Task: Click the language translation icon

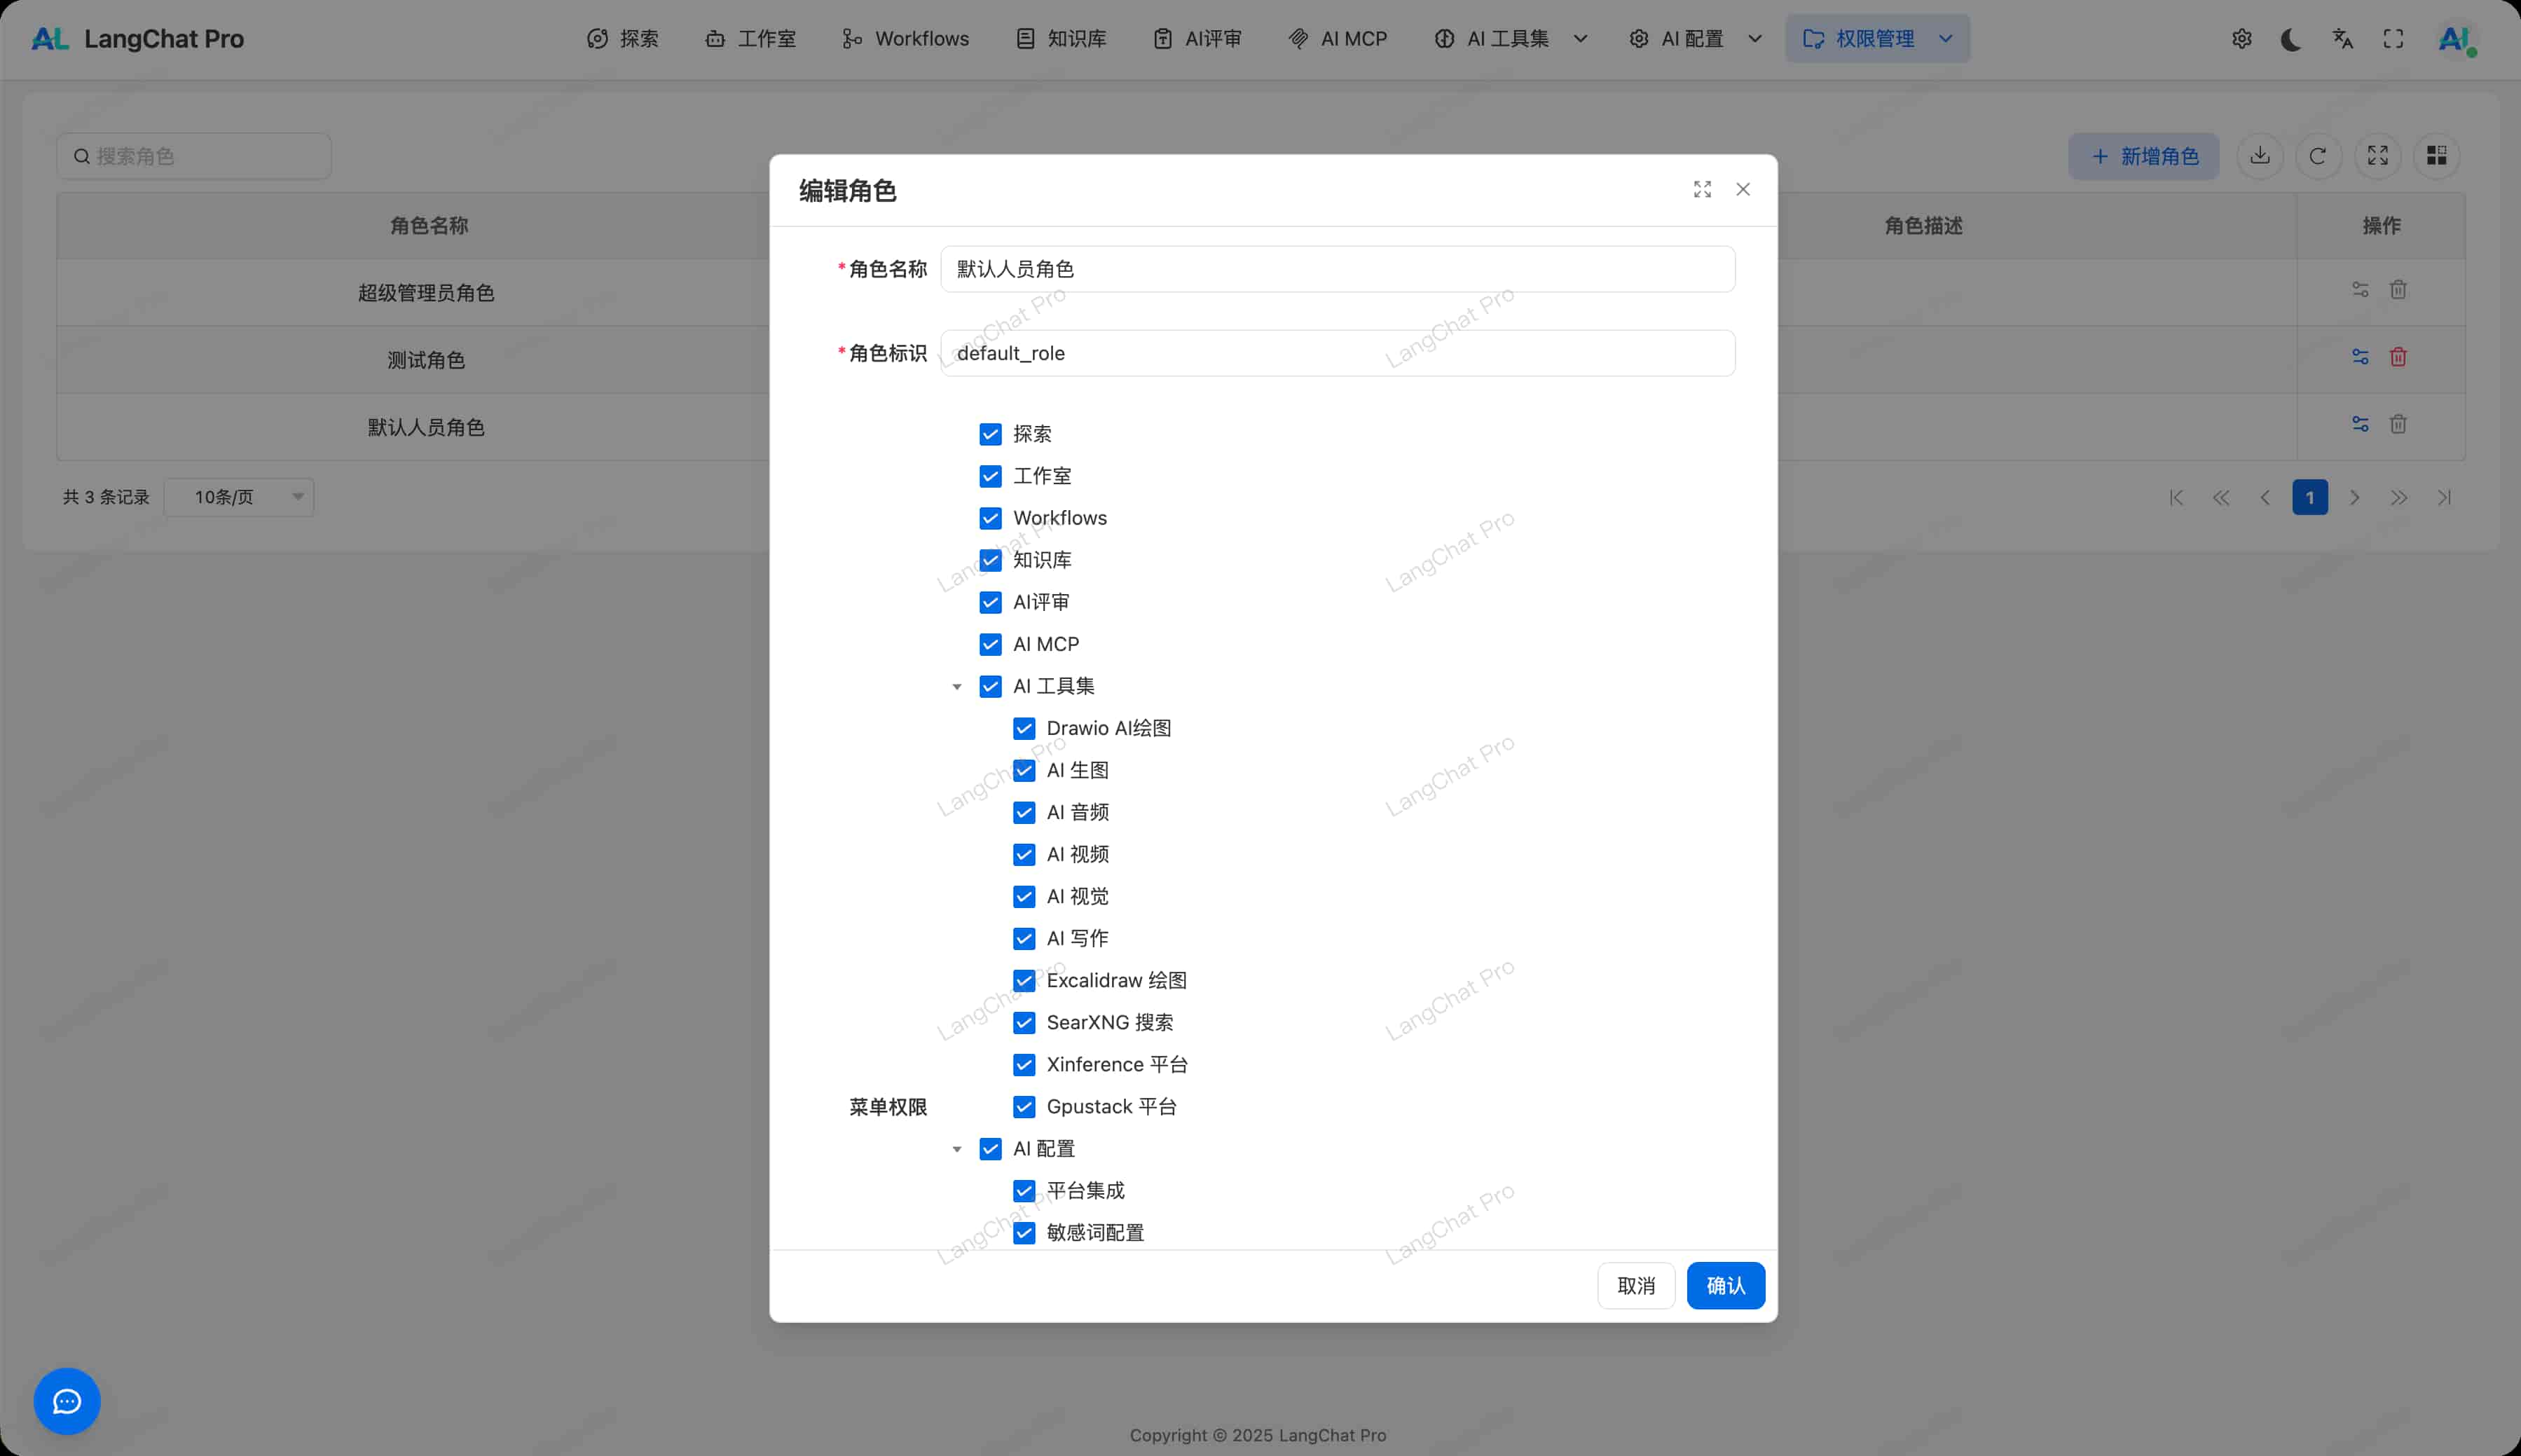Action: pyautogui.click(x=2342, y=39)
